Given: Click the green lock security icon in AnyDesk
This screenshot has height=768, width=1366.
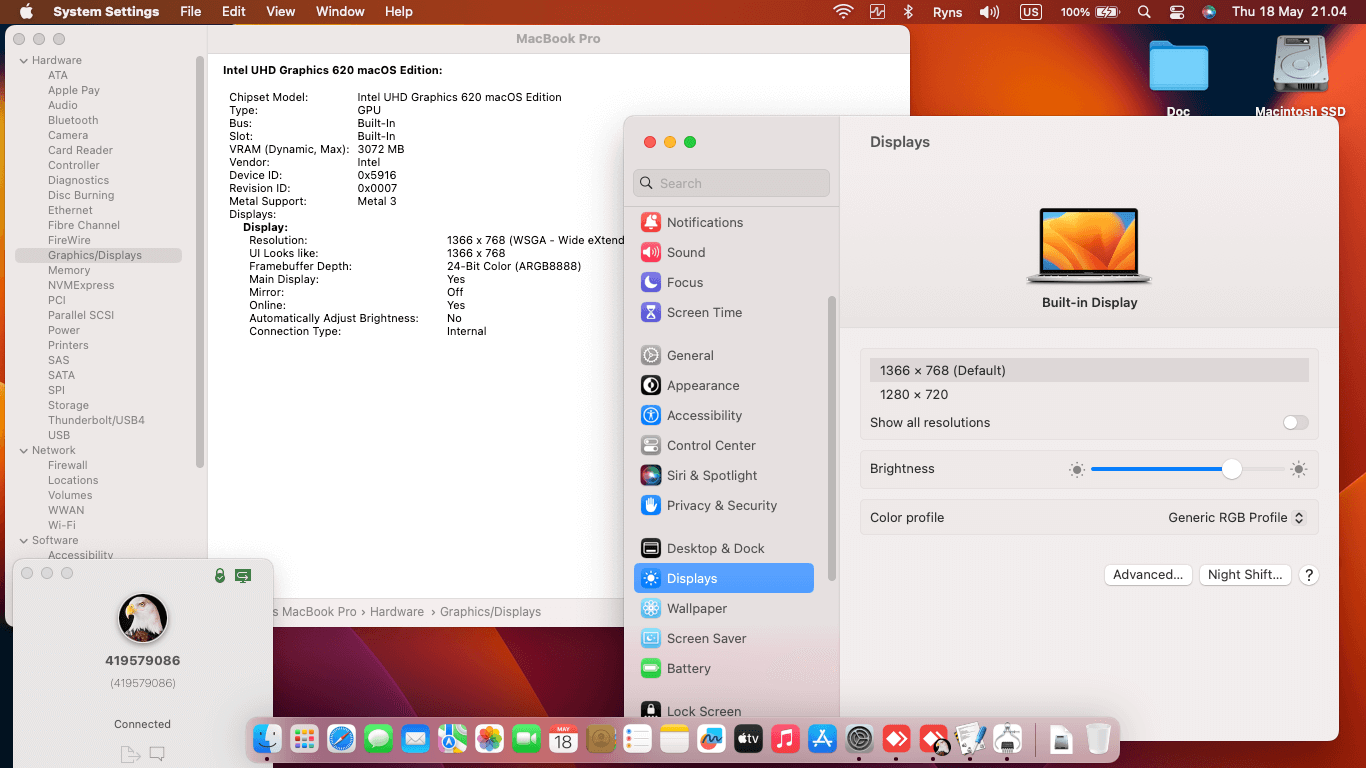Looking at the screenshot, I should click(220, 576).
